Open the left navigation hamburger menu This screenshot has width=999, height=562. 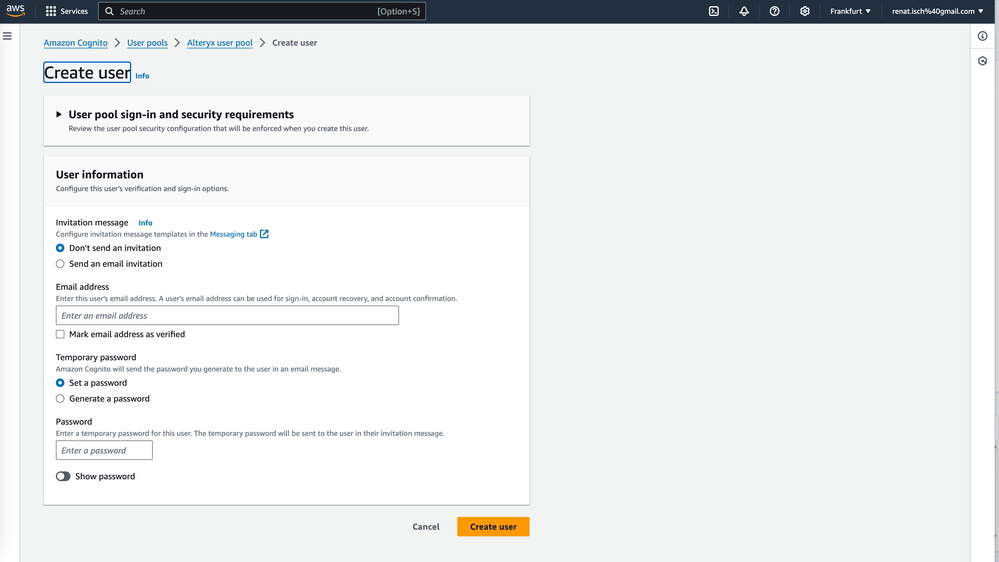8,36
